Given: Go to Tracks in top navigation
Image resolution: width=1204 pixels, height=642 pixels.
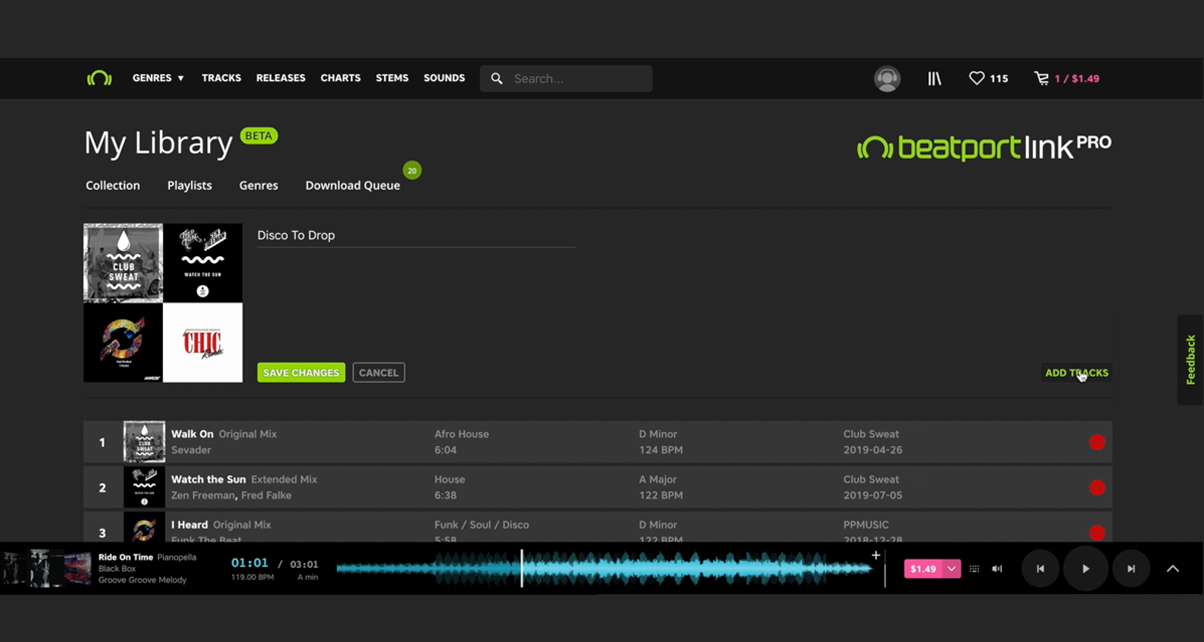Looking at the screenshot, I should (x=221, y=78).
